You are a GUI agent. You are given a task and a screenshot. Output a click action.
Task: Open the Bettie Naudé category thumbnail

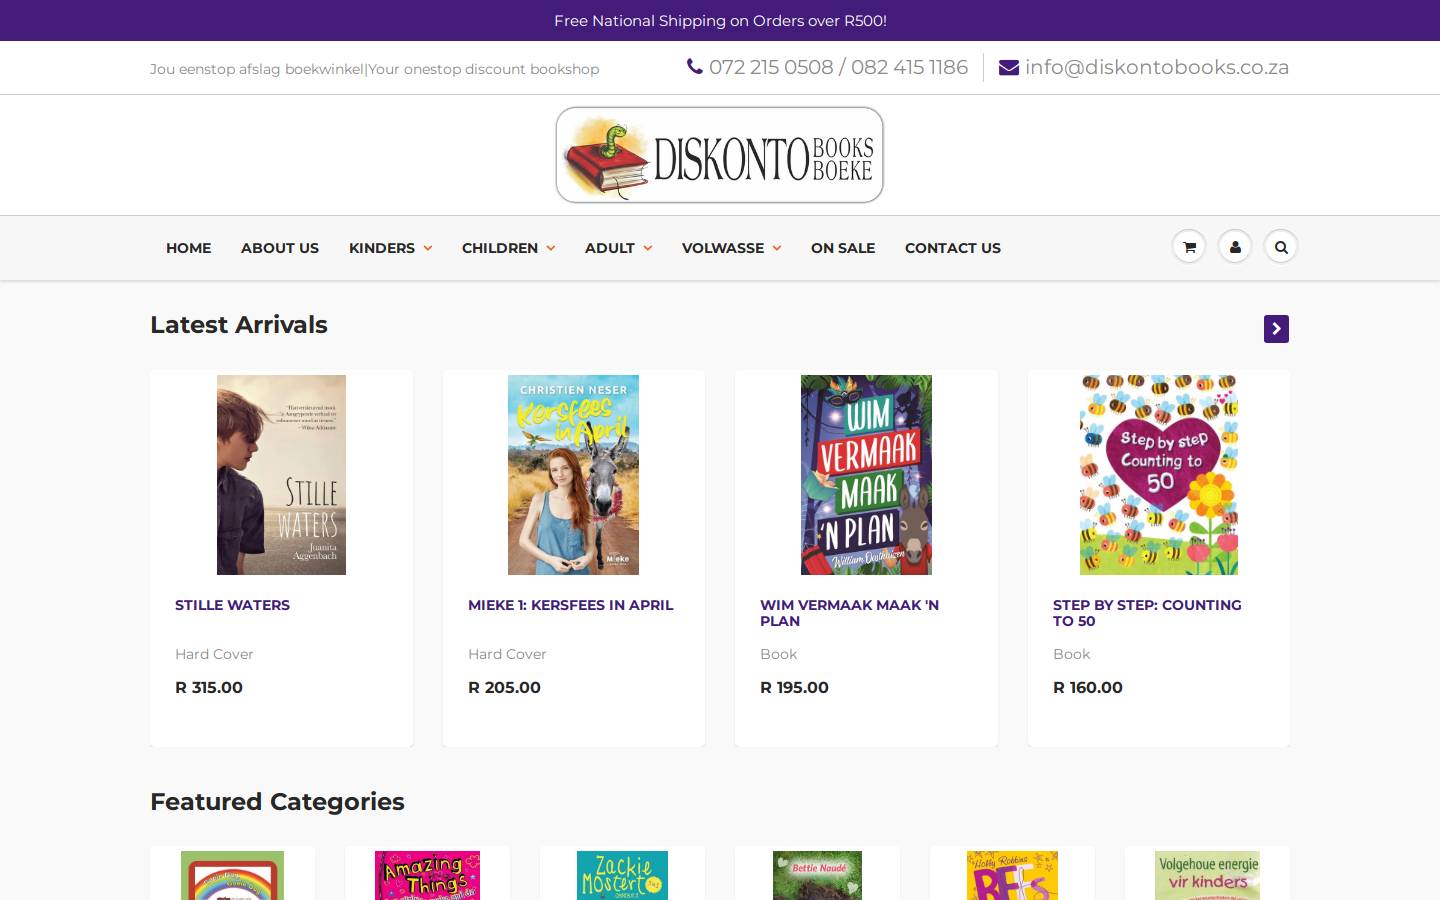pos(817,876)
